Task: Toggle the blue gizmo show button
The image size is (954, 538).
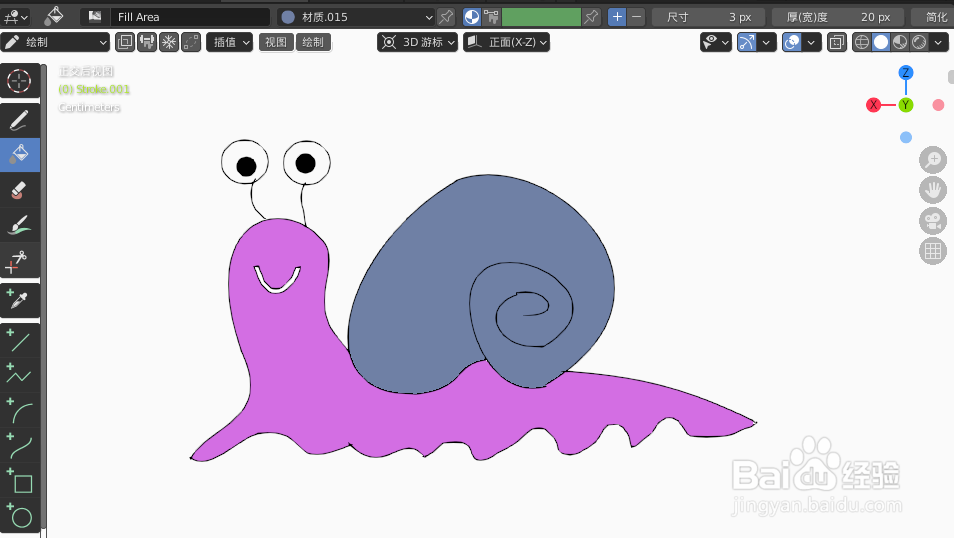Action: (747, 42)
